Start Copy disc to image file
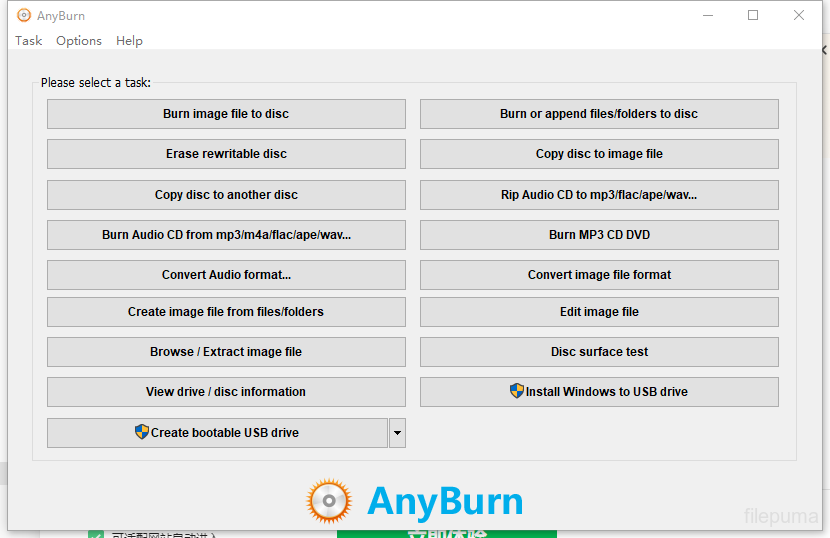This screenshot has width=830, height=538. [x=599, y=154]
